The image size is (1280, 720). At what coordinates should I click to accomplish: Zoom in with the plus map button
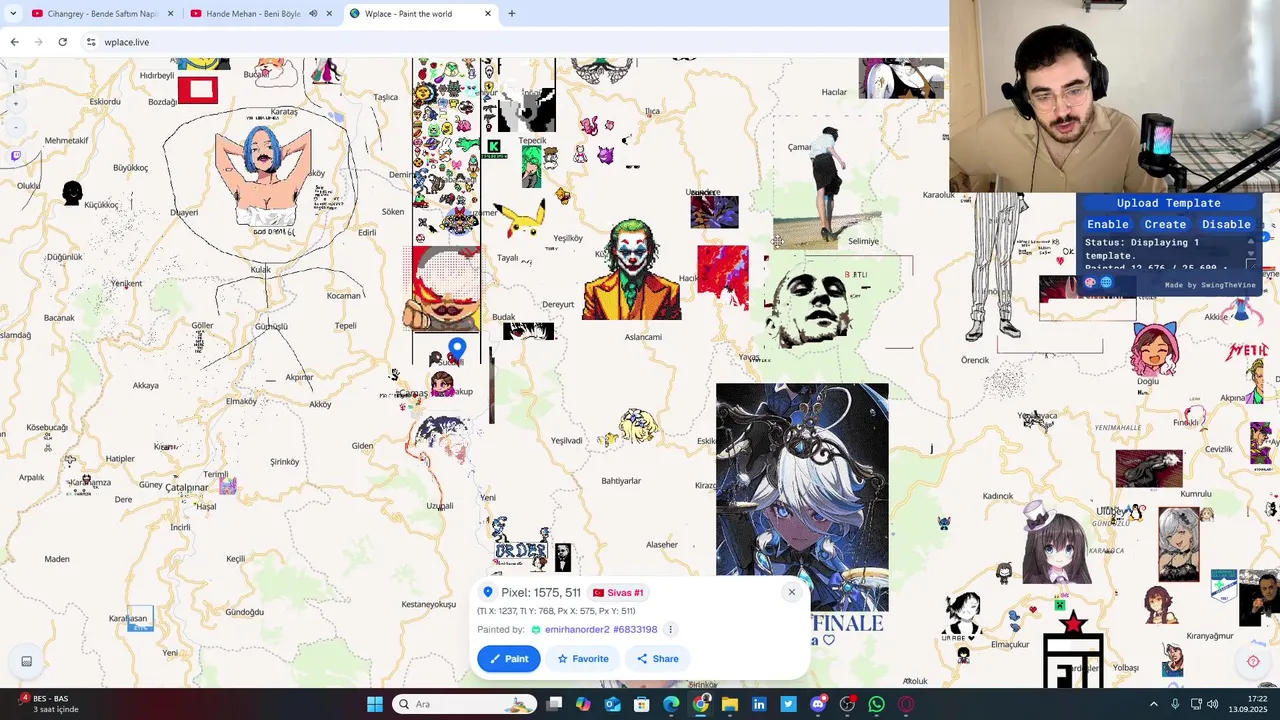(x=15, y=103)
